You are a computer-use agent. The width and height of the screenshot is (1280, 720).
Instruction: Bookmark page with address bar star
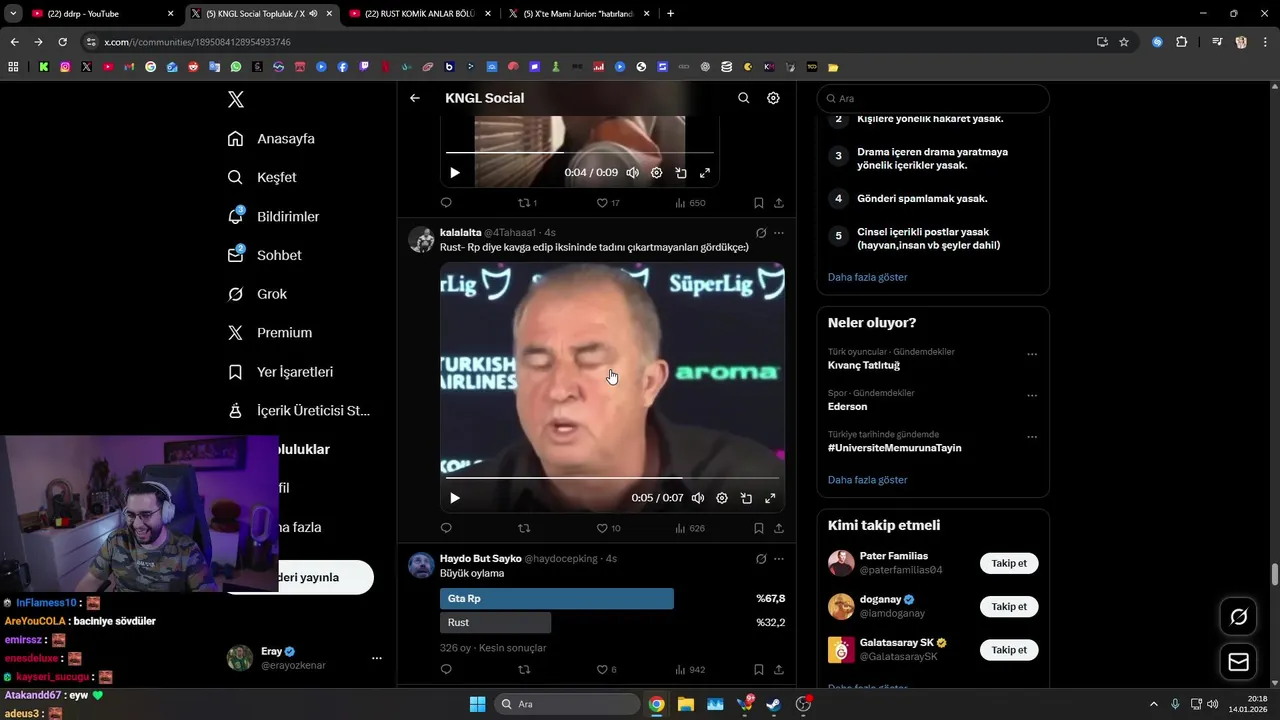pos(1124,42)
